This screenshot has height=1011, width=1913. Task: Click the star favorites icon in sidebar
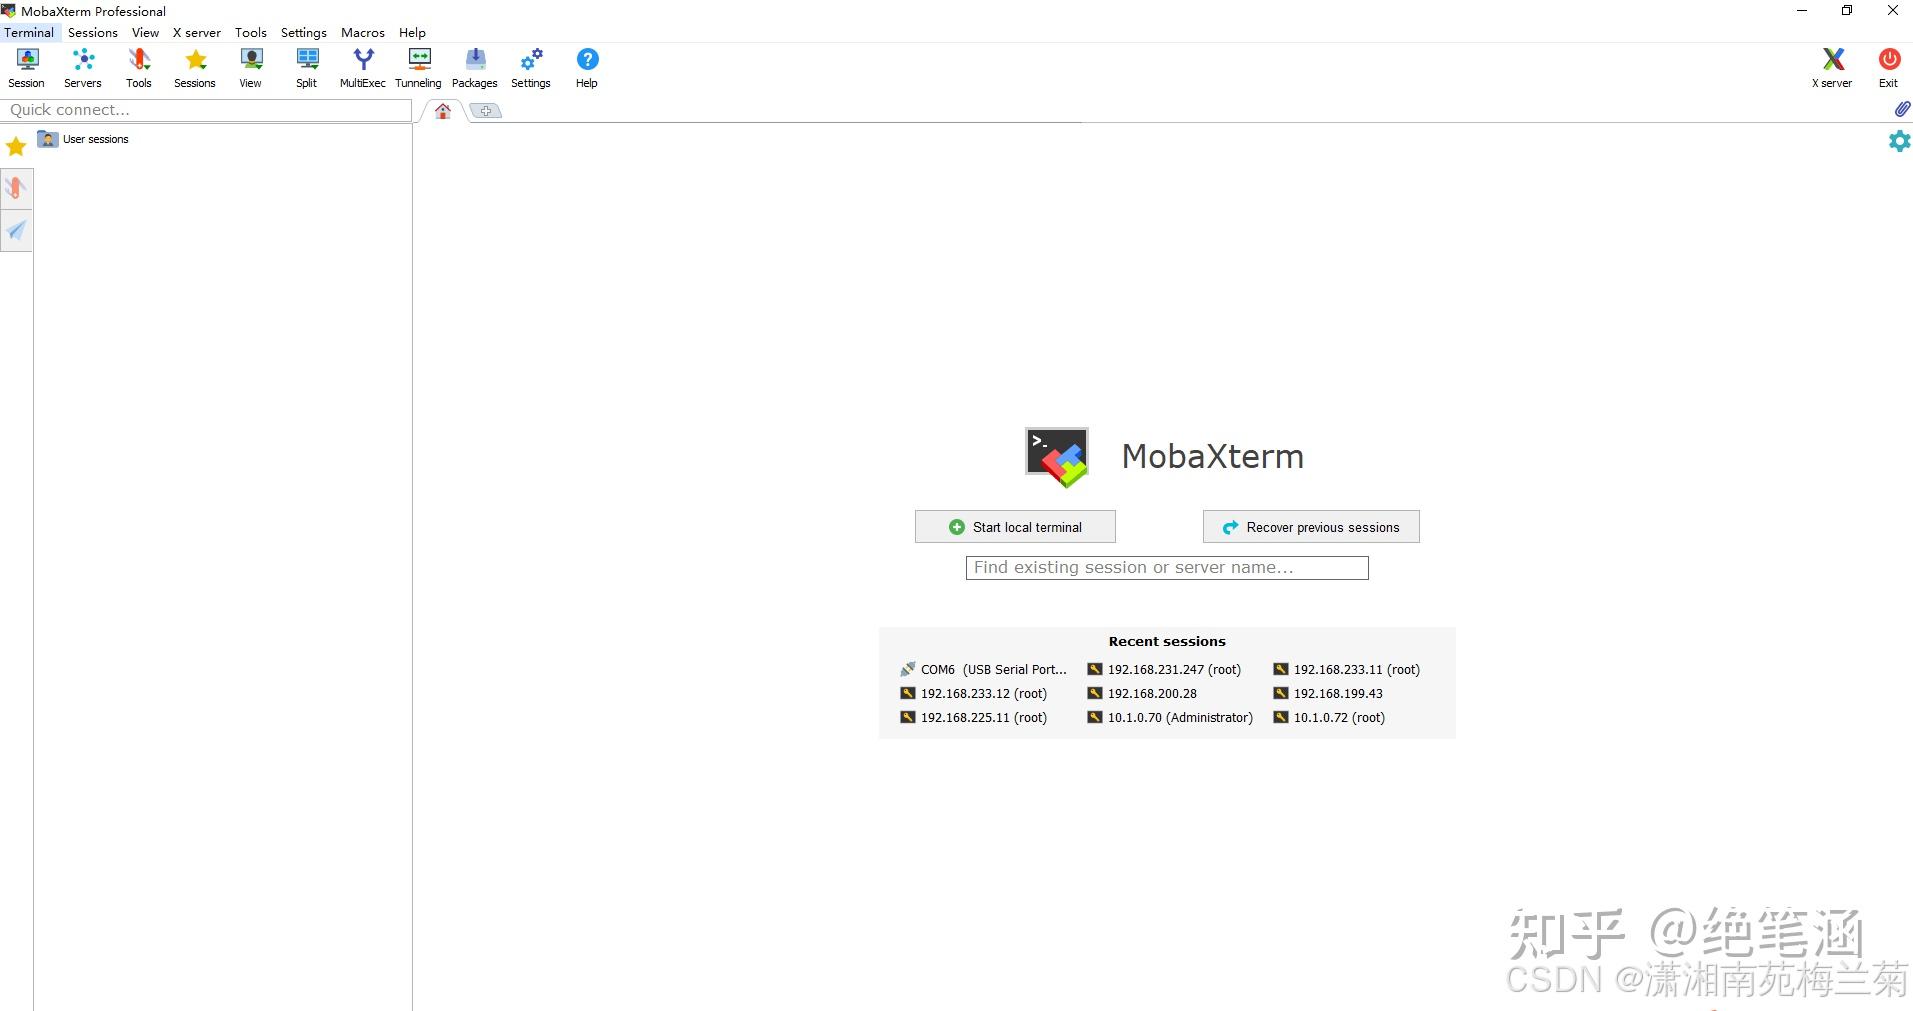15,146
